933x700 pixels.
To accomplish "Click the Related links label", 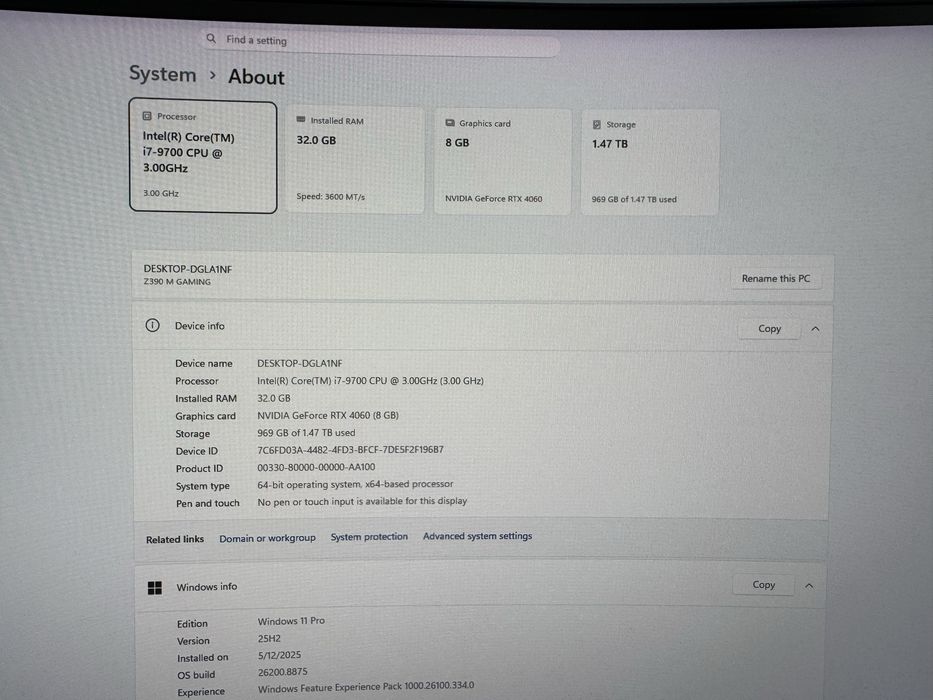I will click(x=175, y=539).
